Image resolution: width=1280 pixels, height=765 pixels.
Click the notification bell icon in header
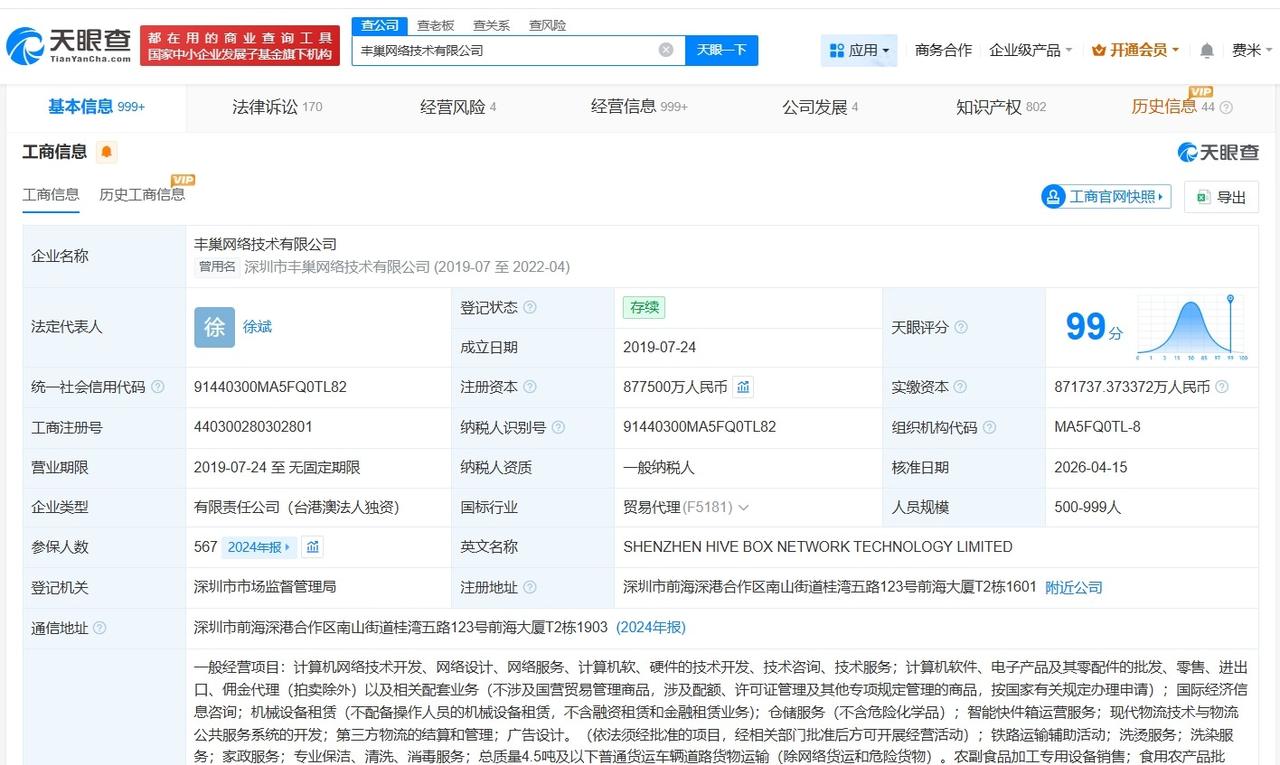point(1207,50)
